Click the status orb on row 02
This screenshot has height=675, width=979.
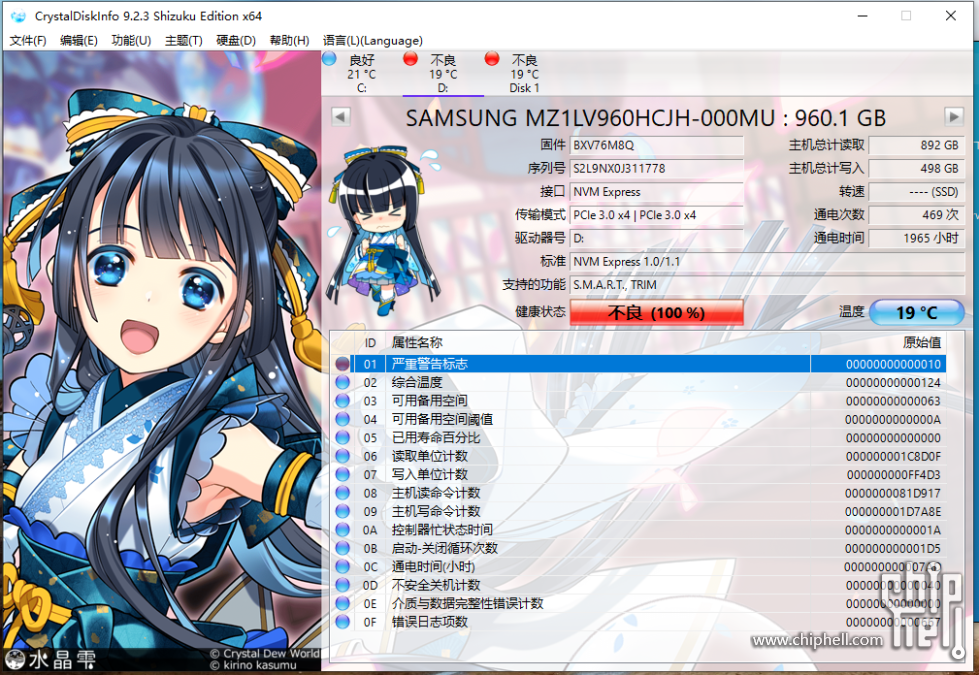point(342,382)
